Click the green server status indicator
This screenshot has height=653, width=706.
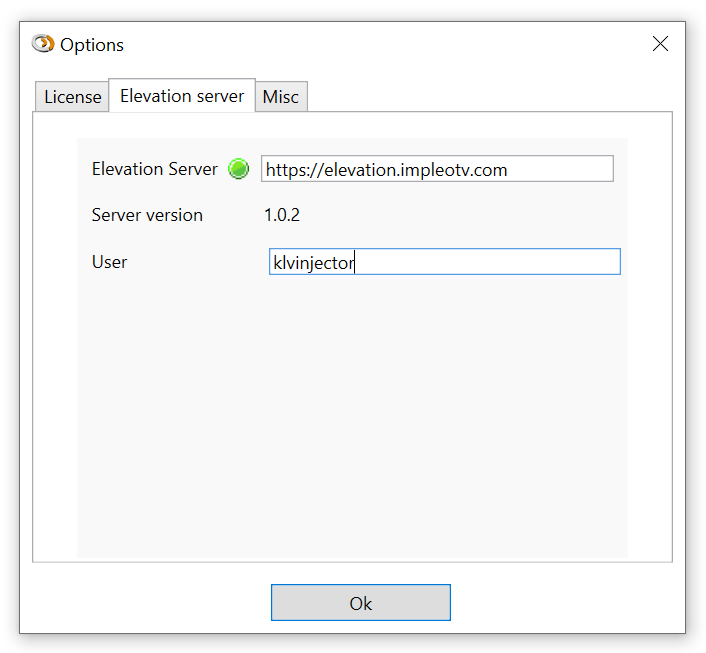tap(239, 169)
